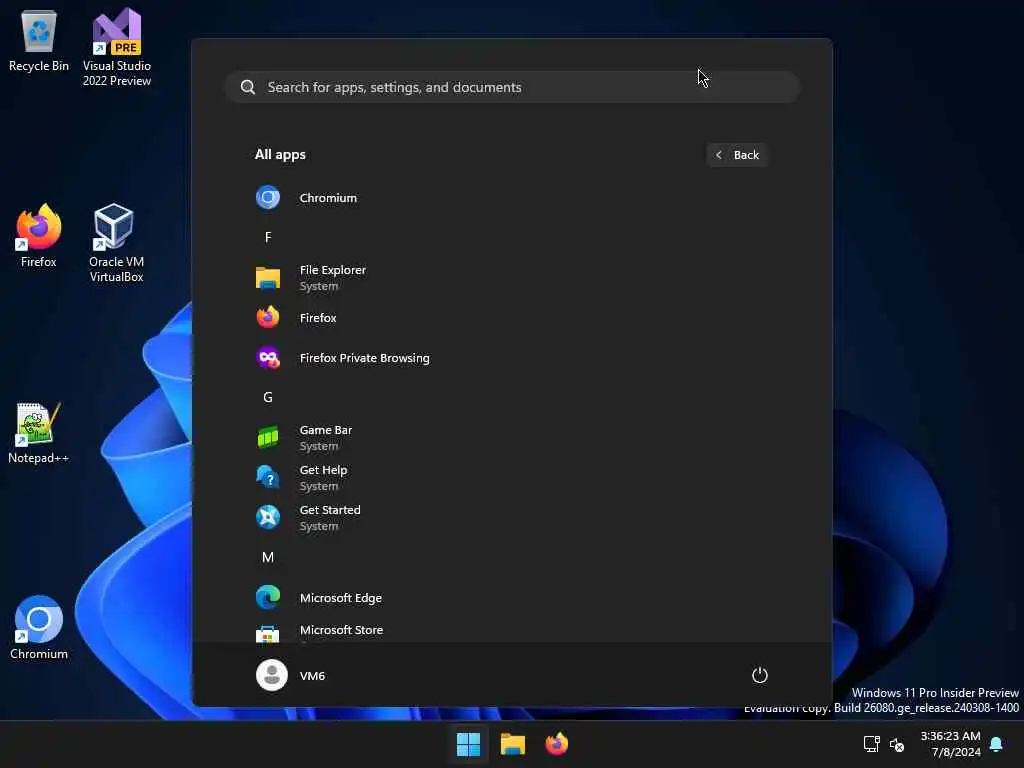Select Oracle VM VirtualBox desktop shortcut
This screenshot has height=768, width=1024.
pos(116,243)
